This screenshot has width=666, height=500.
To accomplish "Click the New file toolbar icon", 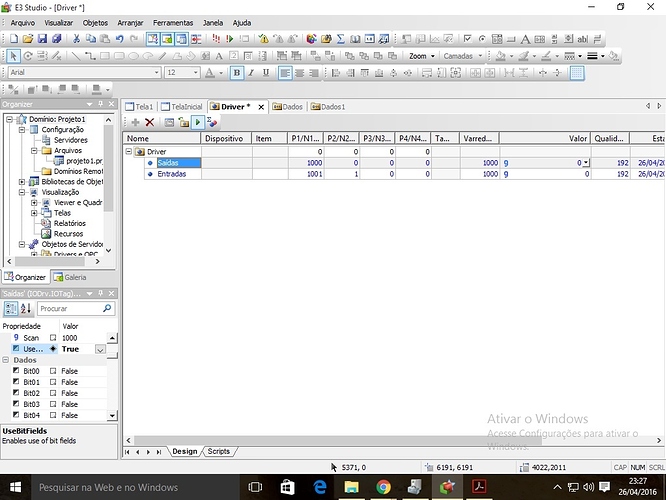I will click(x=14, y=39).
